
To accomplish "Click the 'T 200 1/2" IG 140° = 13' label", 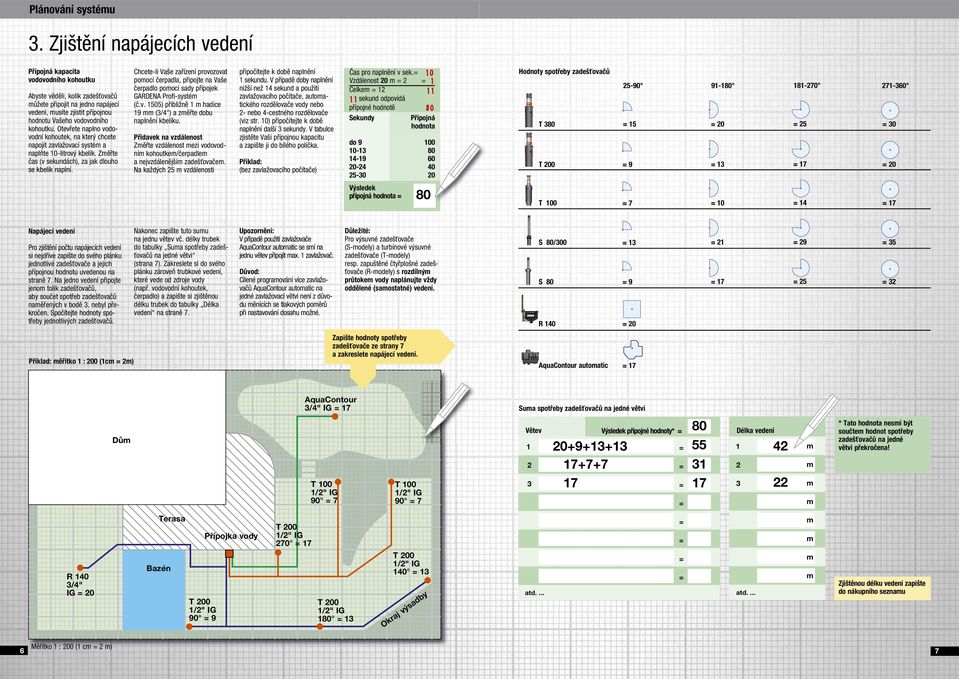I will 410,563.
